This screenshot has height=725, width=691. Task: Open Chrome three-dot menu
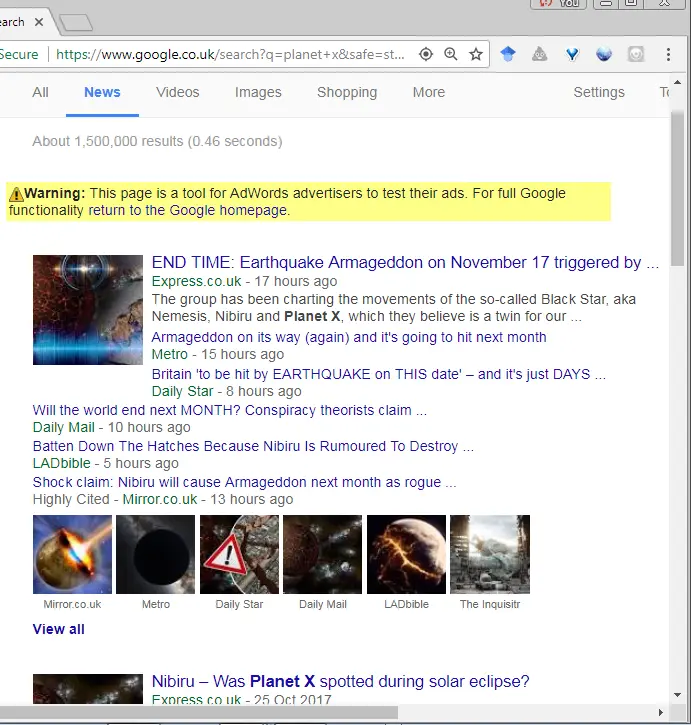point(668,55)
